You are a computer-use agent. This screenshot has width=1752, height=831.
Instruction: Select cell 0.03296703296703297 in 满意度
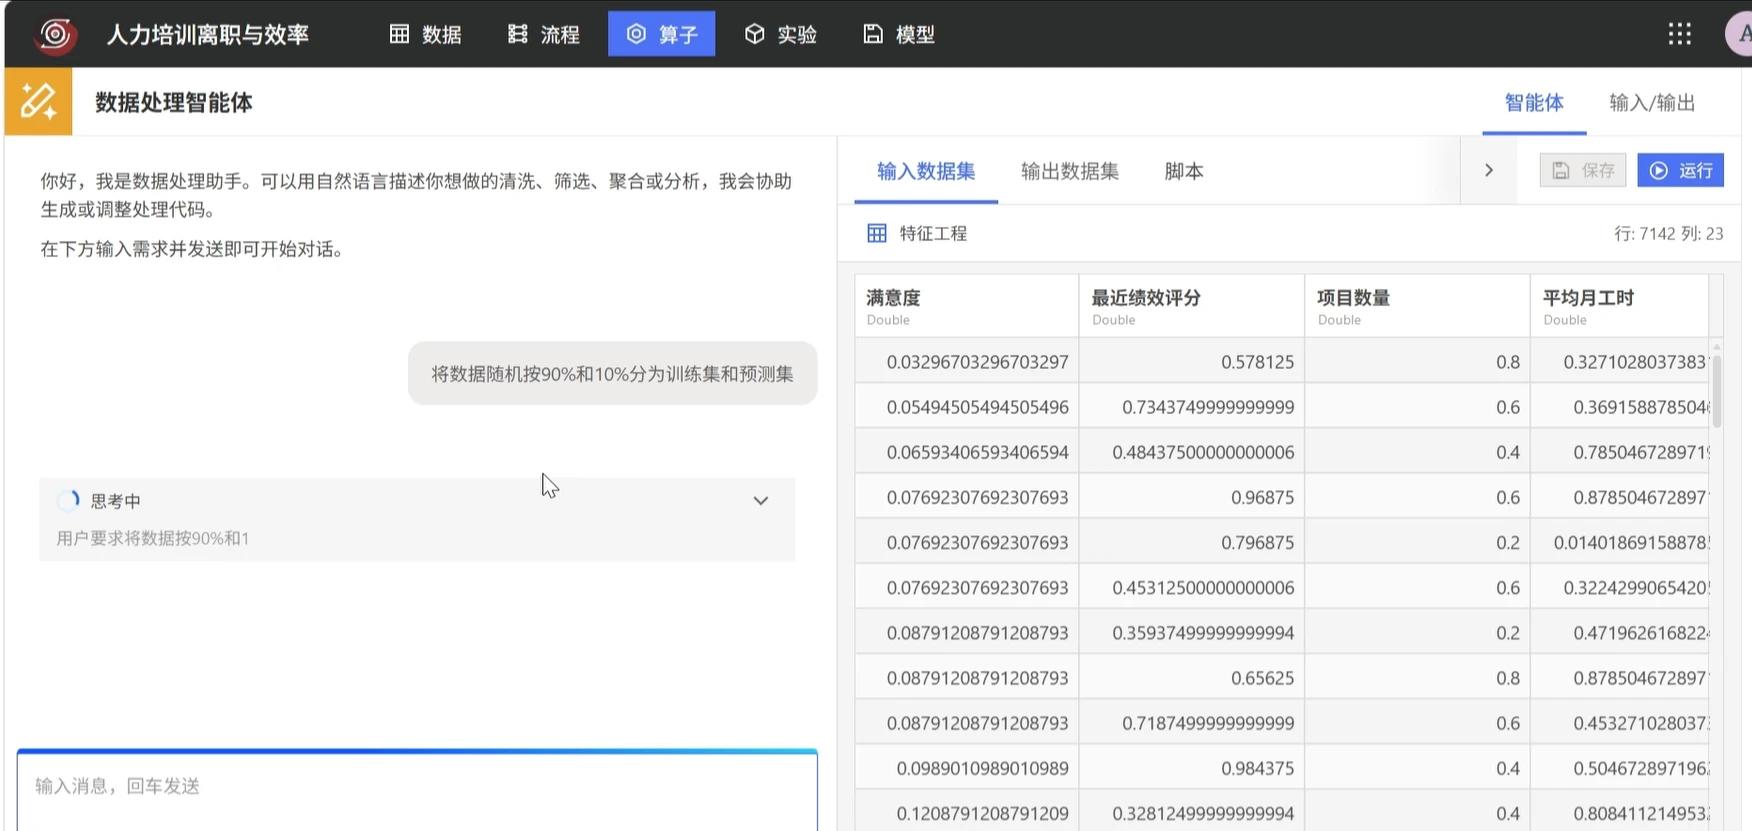click(967, 362)
